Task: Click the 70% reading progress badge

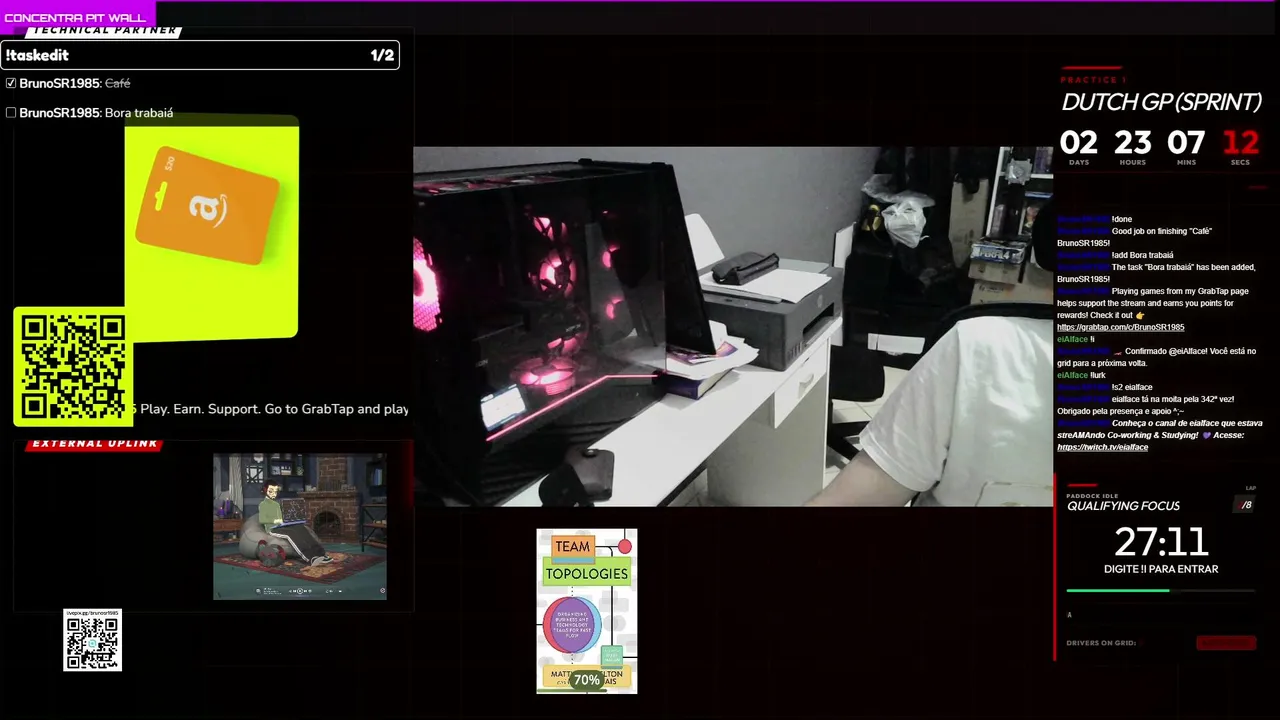Action: pos(587,680)
